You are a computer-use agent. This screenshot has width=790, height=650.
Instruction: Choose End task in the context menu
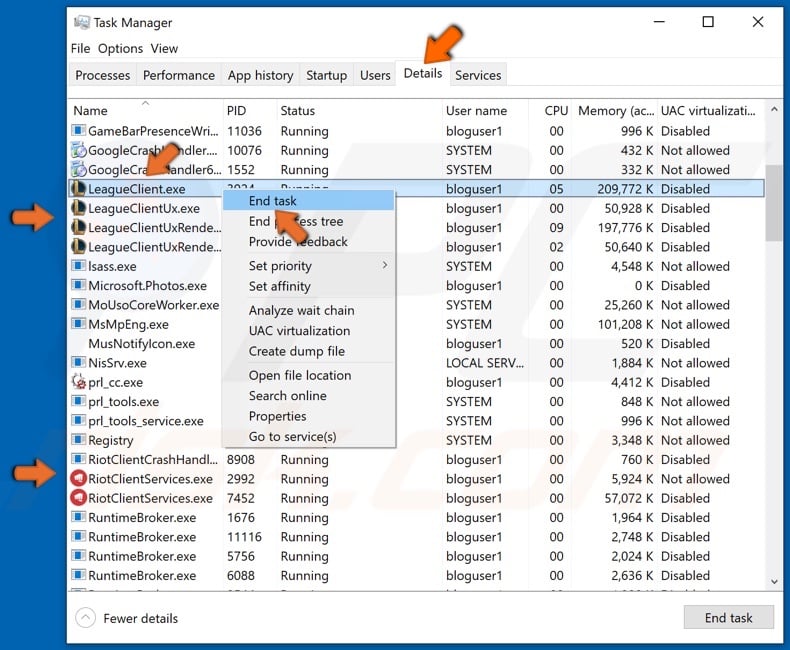pos(308,201)
